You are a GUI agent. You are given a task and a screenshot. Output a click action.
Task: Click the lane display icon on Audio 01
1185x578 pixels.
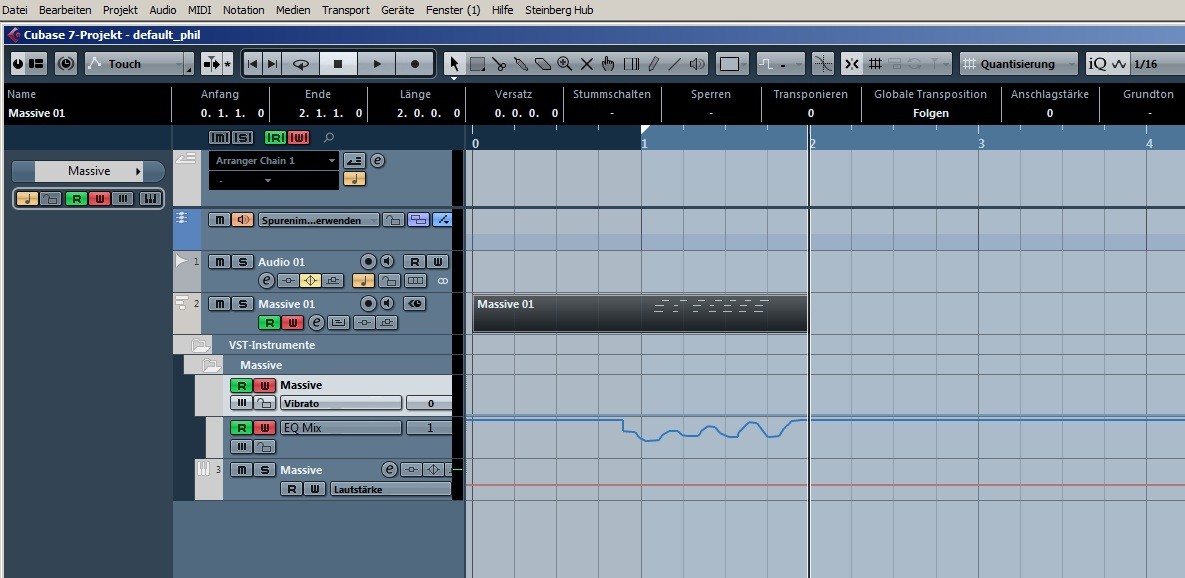click(416, 281)
